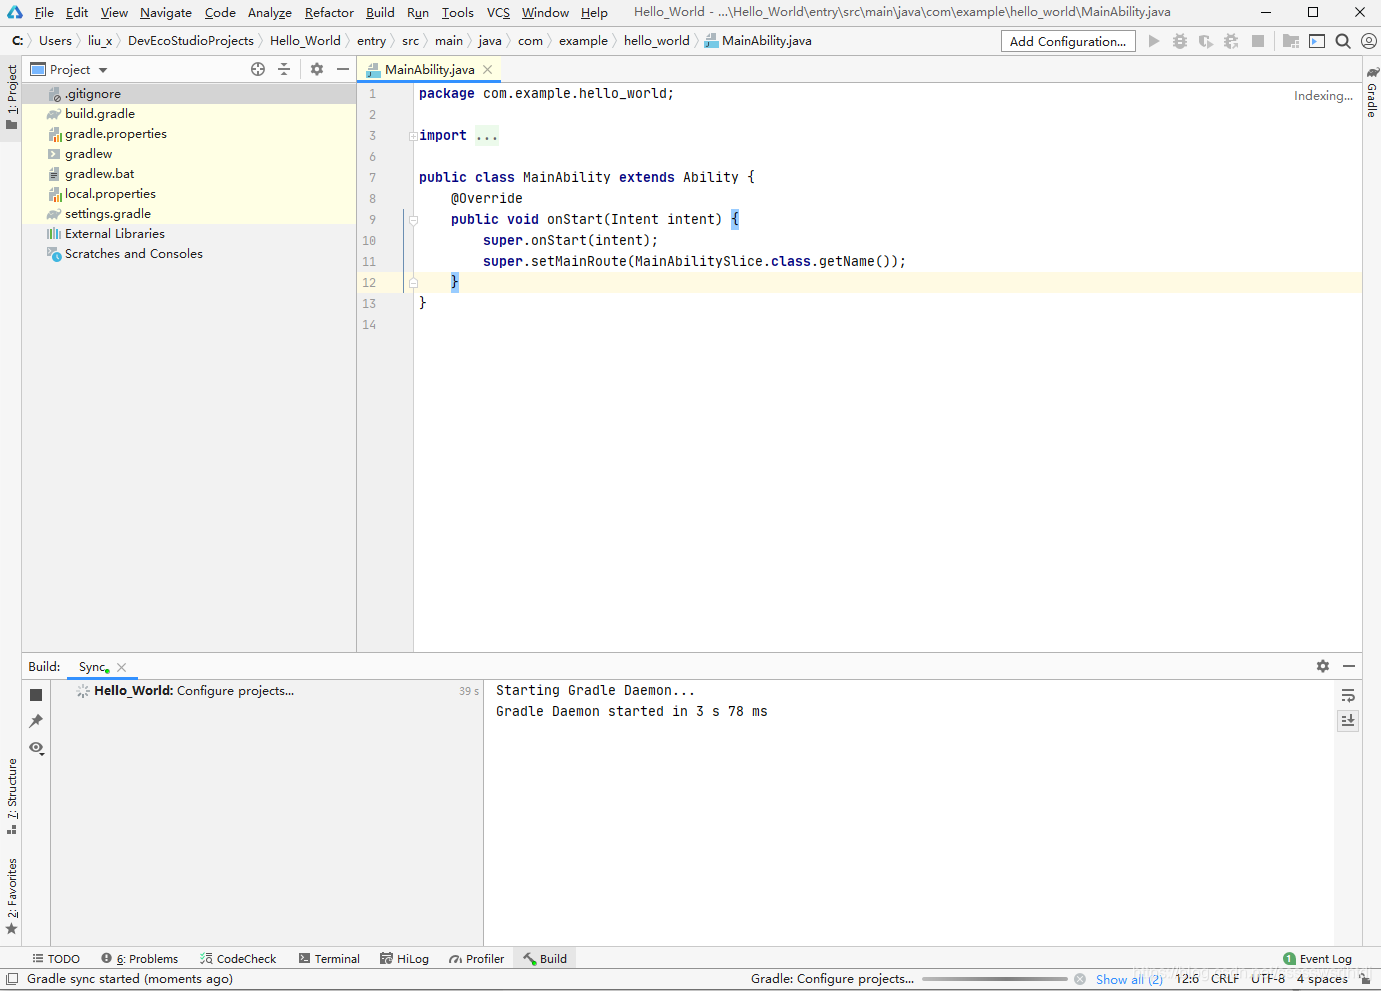Screen dimensions: 1381x991
Task: Pin the Build tab
Action: click(36, 721)
